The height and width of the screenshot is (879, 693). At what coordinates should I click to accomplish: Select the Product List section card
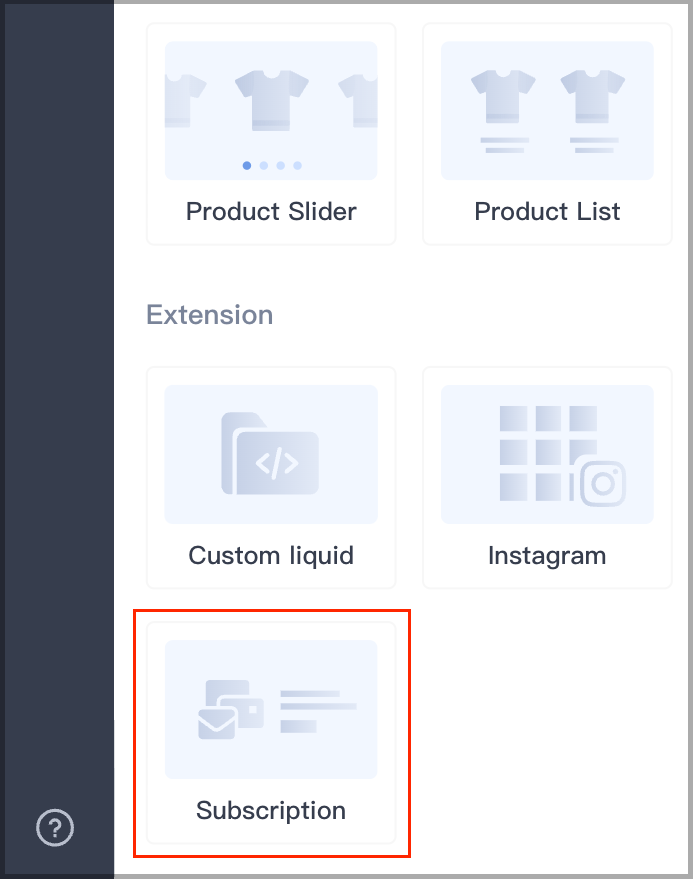click(547, 134)
